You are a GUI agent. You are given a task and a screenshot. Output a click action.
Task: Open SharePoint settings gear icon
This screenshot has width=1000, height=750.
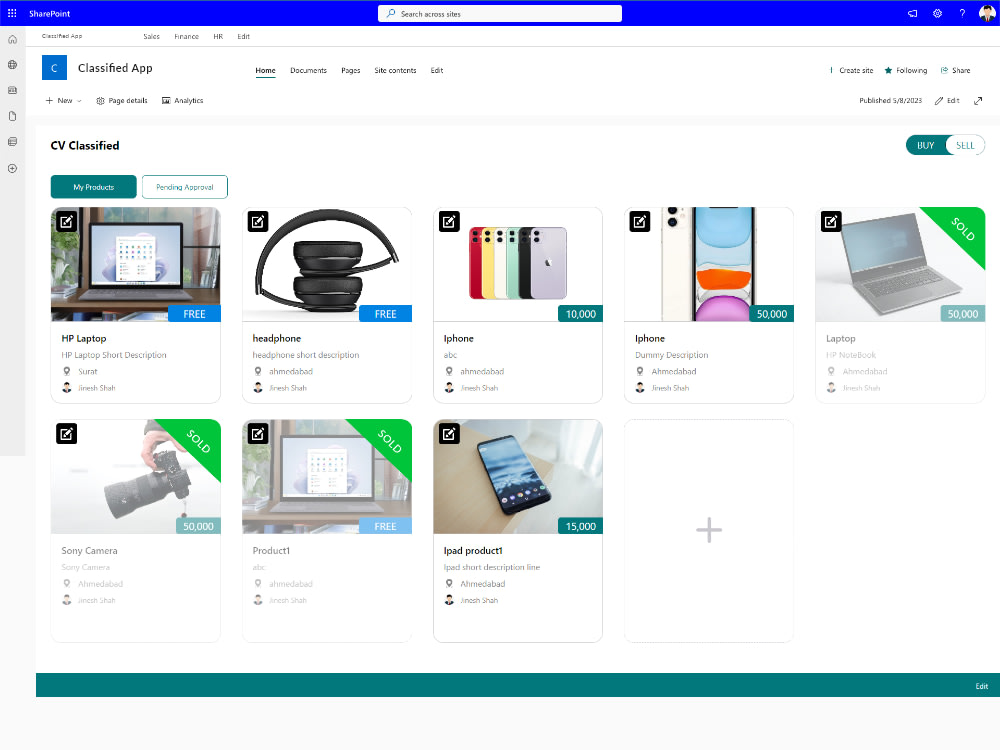click(x=937, y=13)
